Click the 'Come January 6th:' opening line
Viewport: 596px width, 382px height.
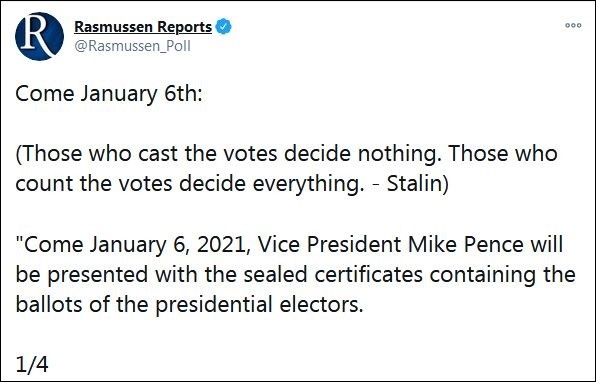pyautogui.click(x=109, y=94)
